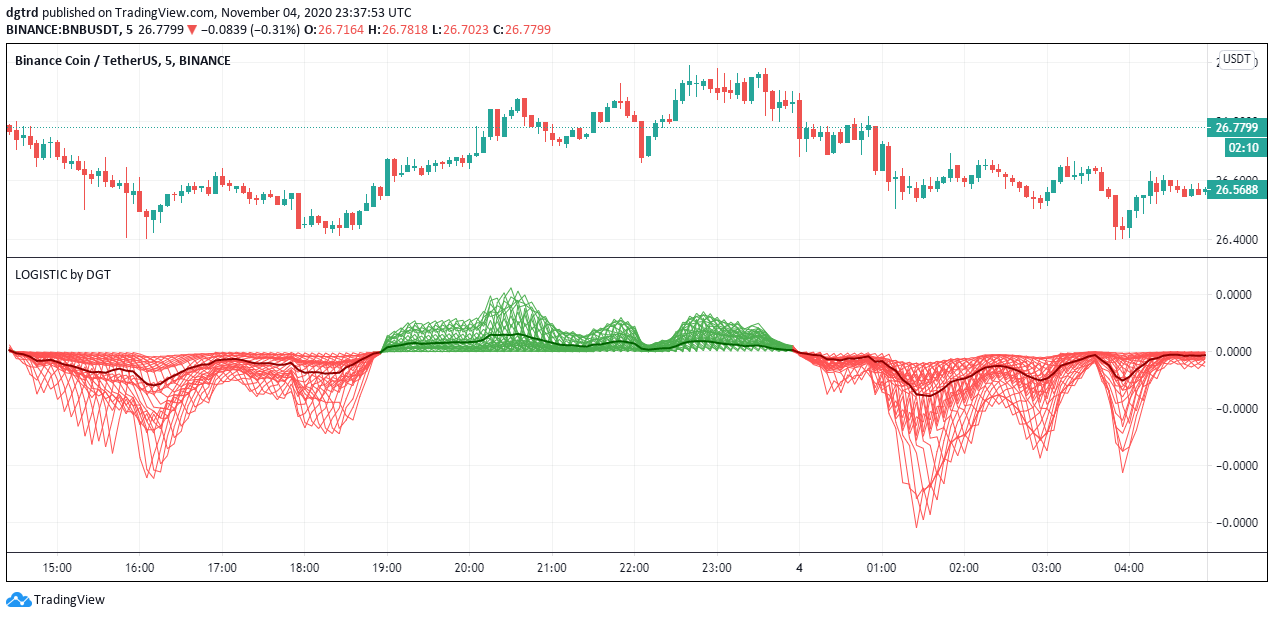This screenshot has height=618, width=1274.
Task: Click the 23:00 time axis label
Action: [717, 567]
